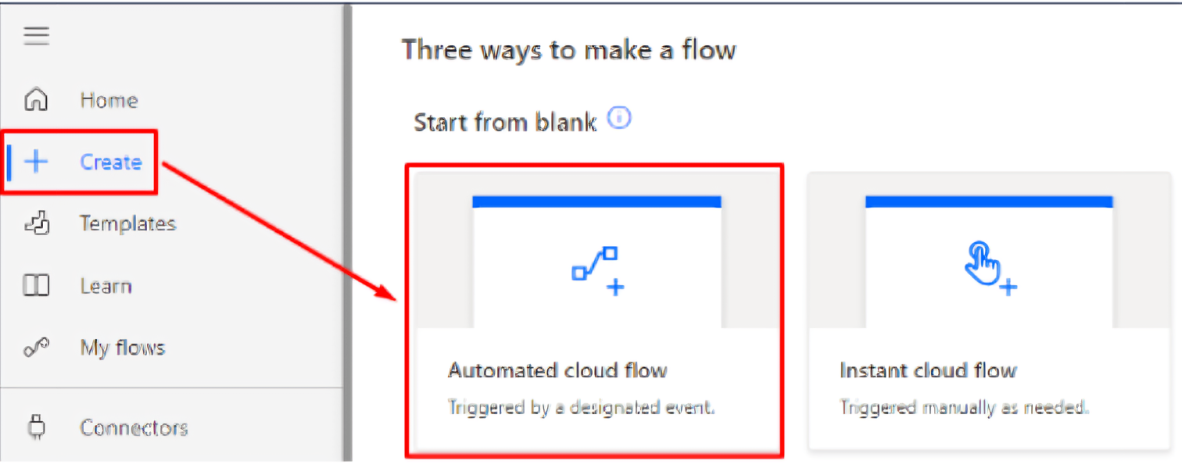Screen dimensions: 1182x475
Task: Open Connectors in sidebar
Action: tap(134, 428)
